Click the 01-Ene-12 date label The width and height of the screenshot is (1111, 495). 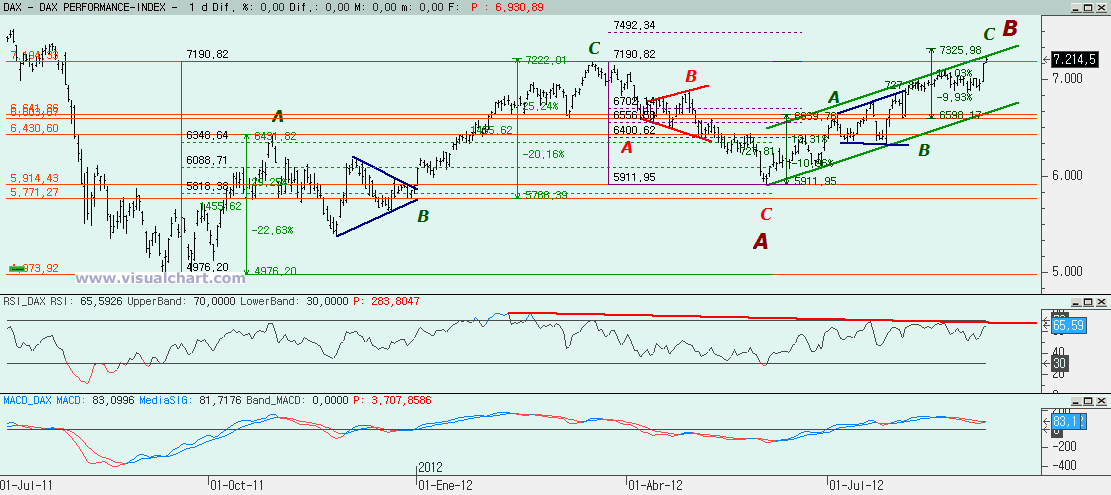coord(446,486)
